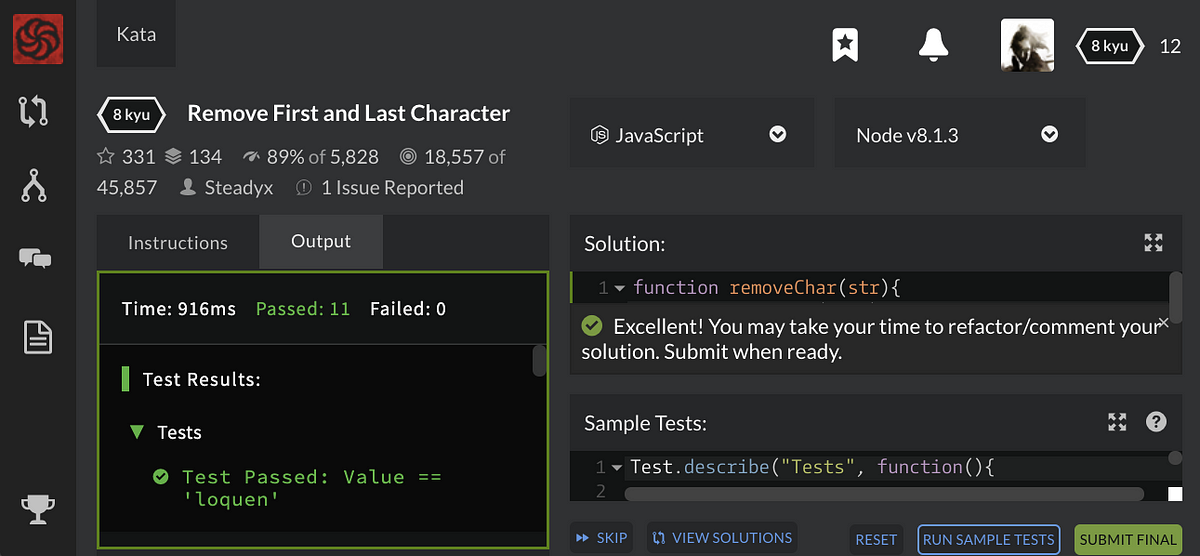This screenshot has height=556, width=1200.
Task: Open the Node v8.1.3 version dropdown
Action: pos(960,134)
